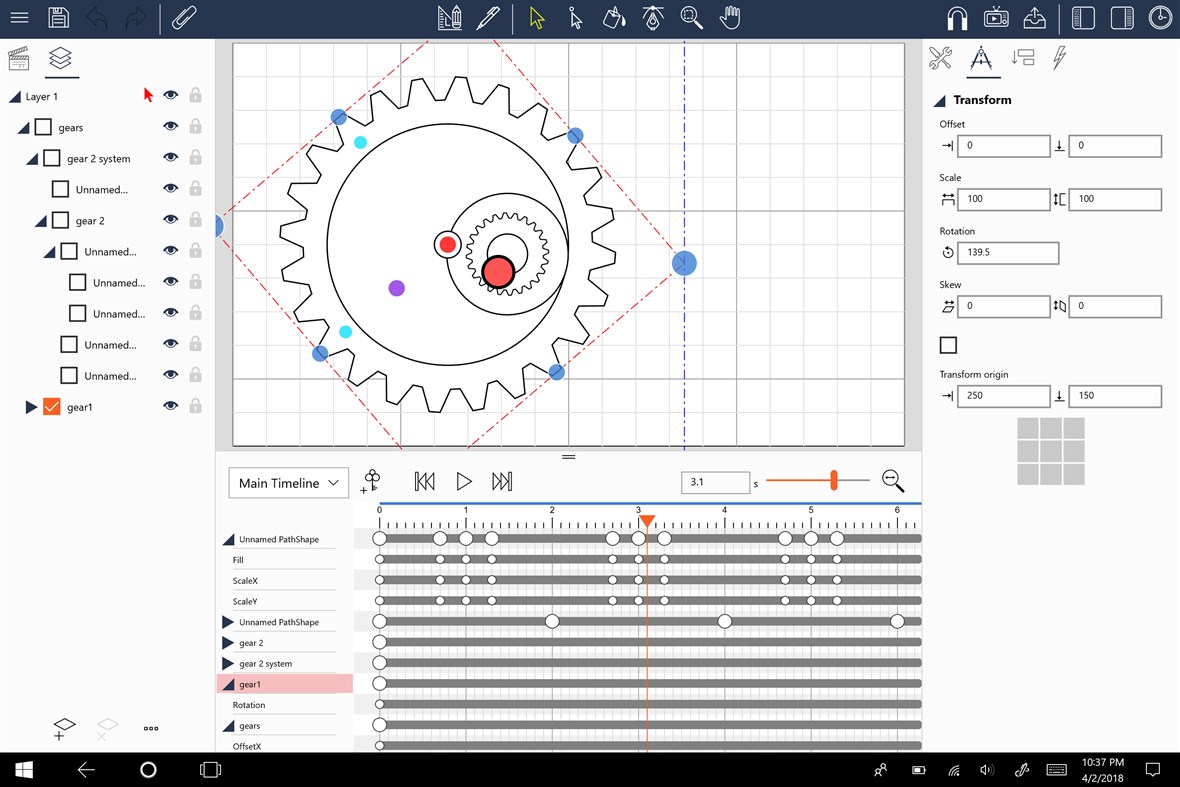Select the Zoom magnifier tool
The width and height of the screenshot is (1180, 787).
point(691,18)
